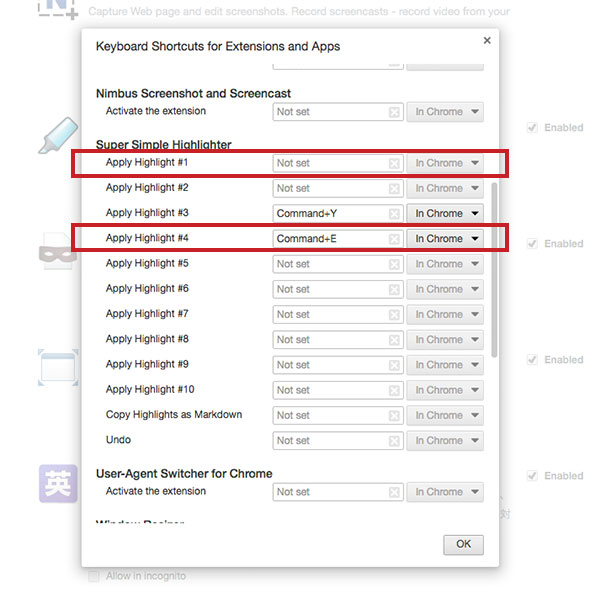Open In Chrome dropdown for Apply Highlight #2
600x598 pixels.
pos(445,188)
